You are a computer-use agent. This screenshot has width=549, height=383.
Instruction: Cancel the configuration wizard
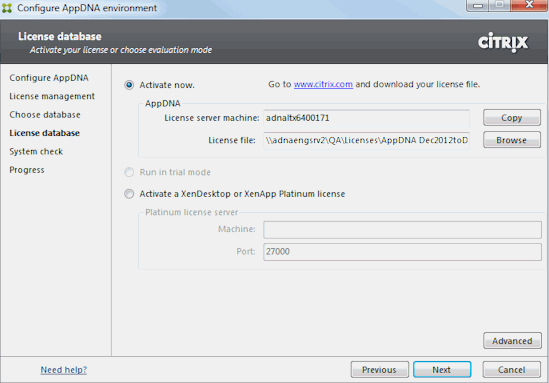click(512, 370)
